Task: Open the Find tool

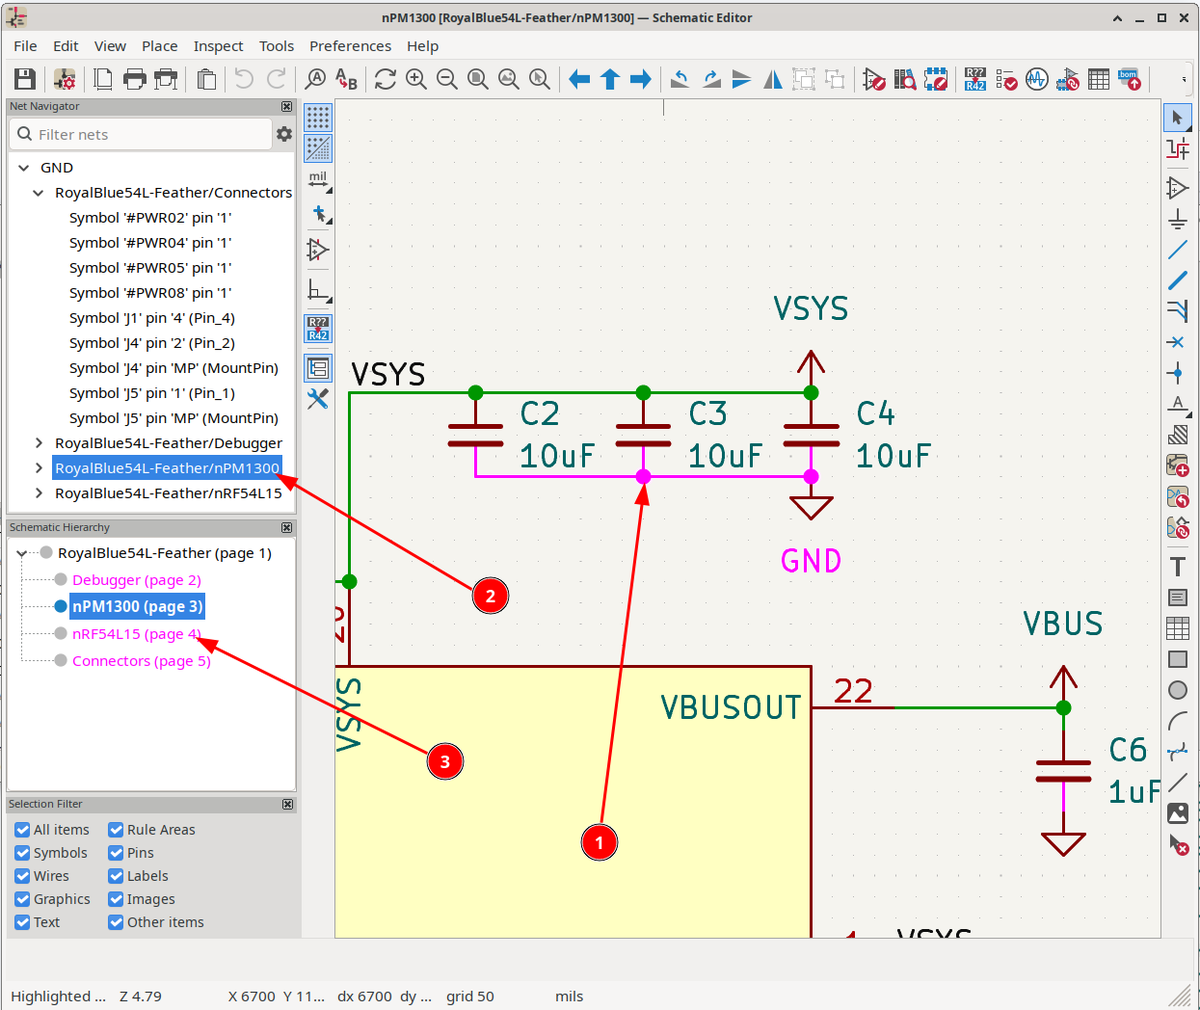Action: point(316,79)
